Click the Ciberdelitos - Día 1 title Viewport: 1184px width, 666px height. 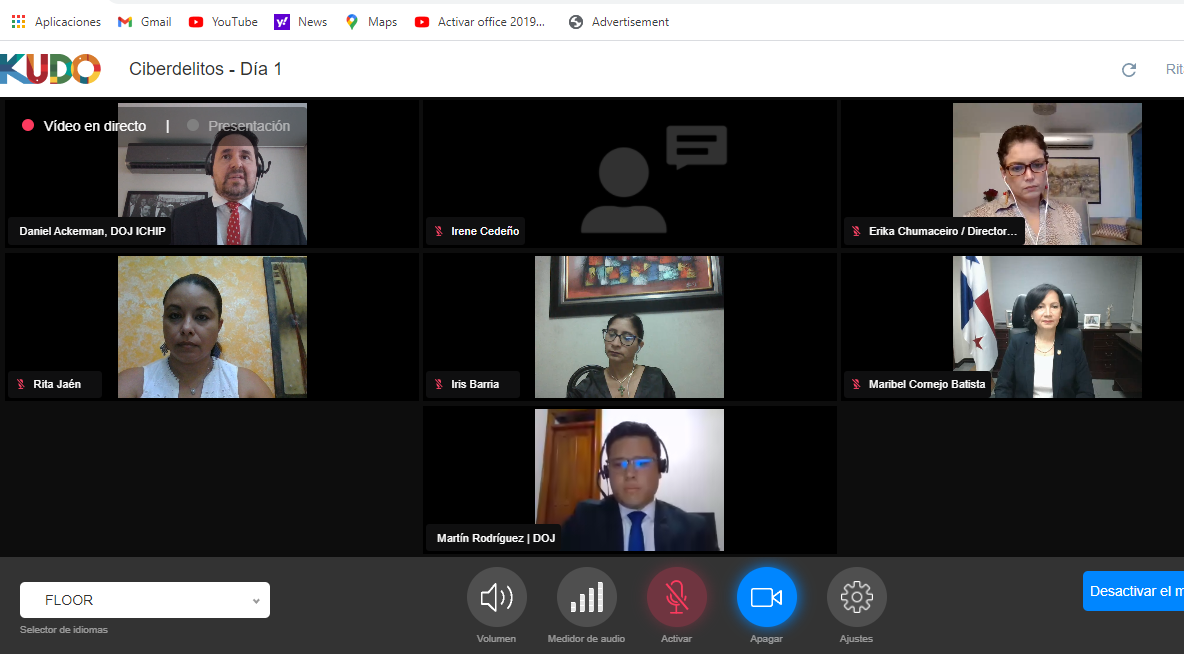click(205, 69)
